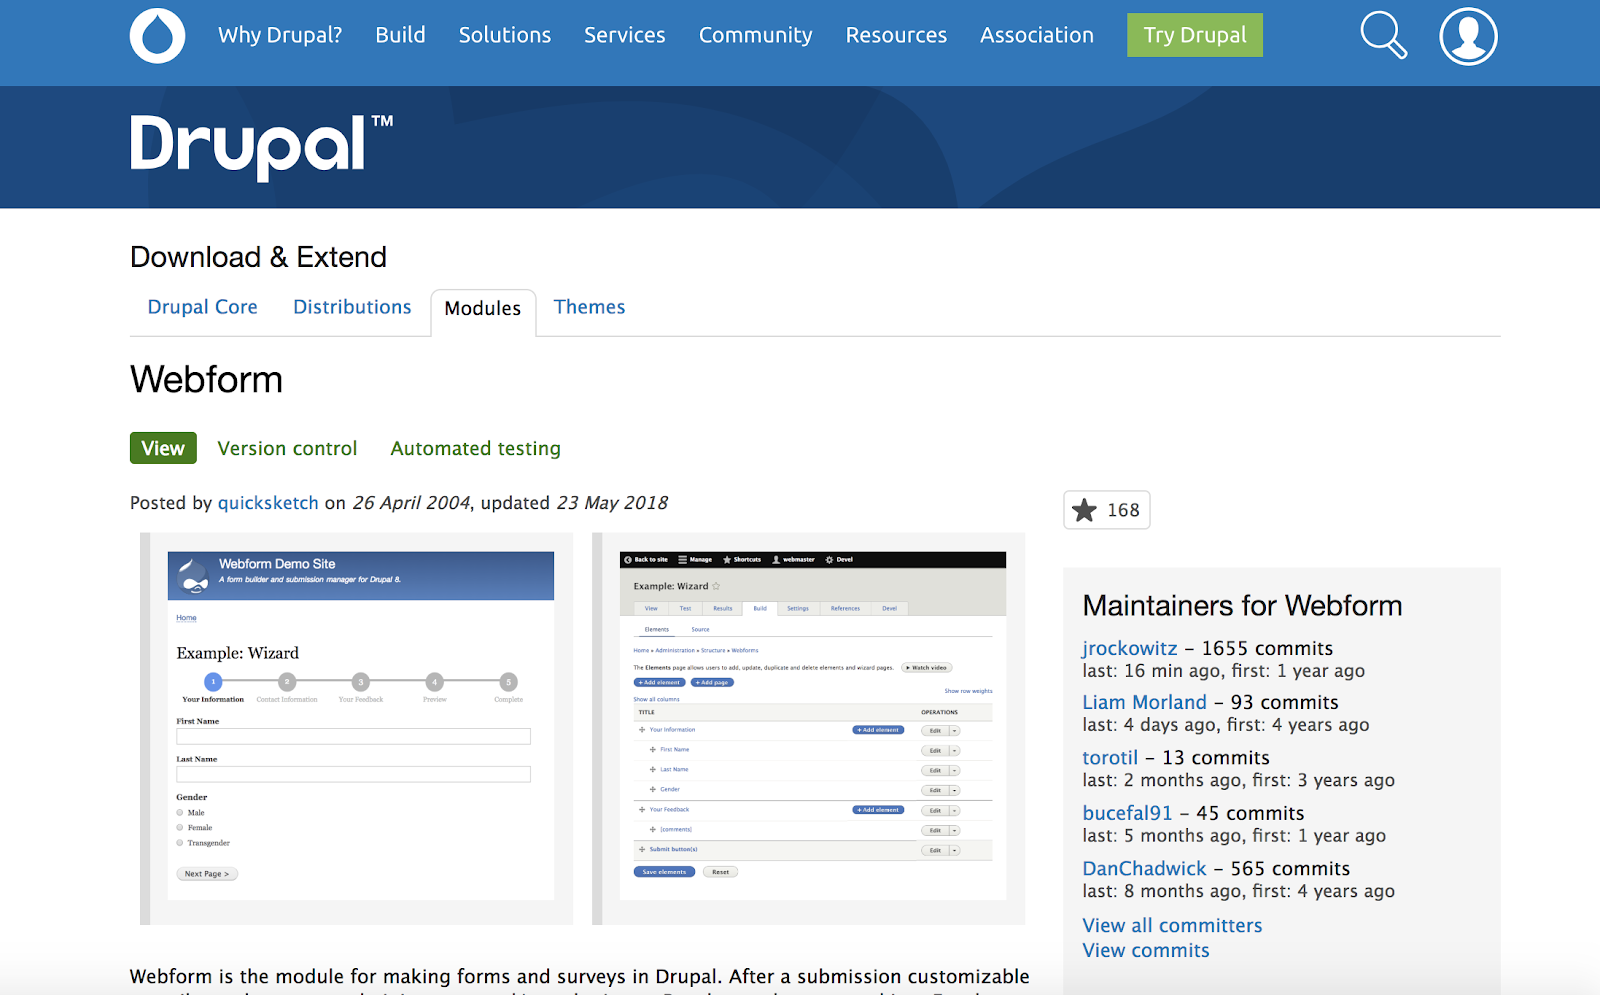Open the Resources menu
The height and width of the screenshot is (995, 1600).
pyautogui.click(x=895, y=34)
